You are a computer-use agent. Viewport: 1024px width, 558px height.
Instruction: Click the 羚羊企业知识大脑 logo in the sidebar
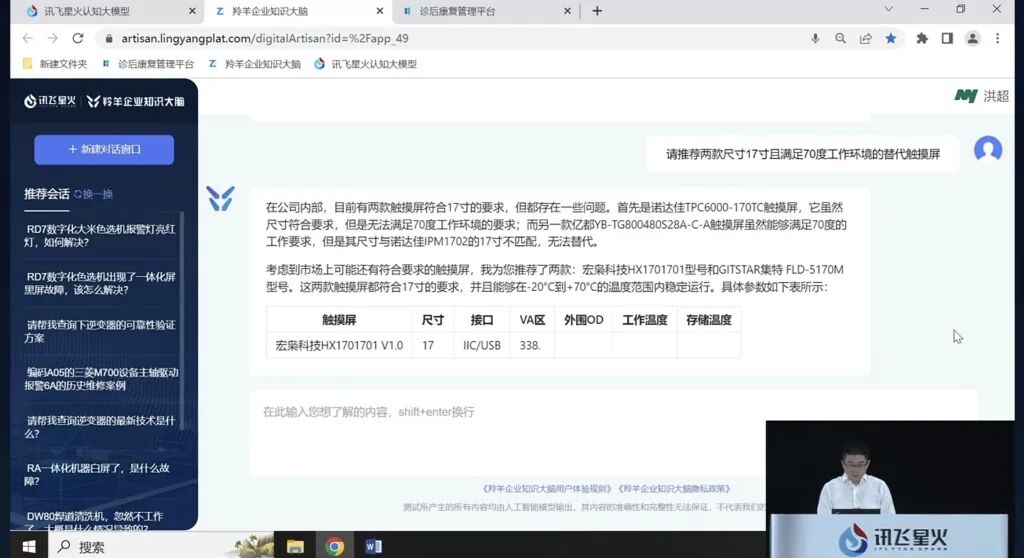pyautogui.click(x=136, y=101)
